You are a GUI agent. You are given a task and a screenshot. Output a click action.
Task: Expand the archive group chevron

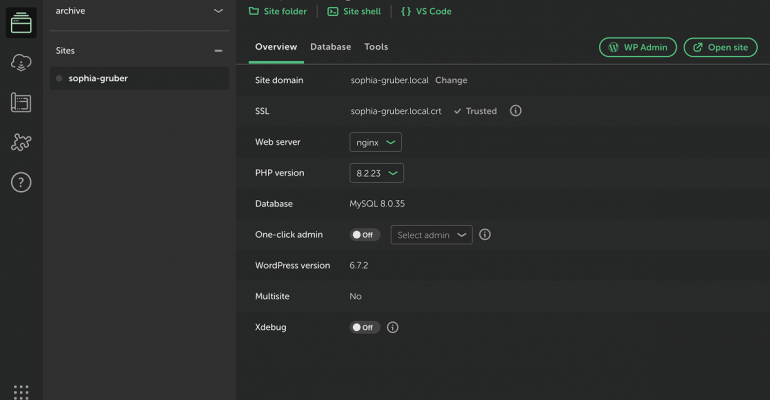[218, 11]
